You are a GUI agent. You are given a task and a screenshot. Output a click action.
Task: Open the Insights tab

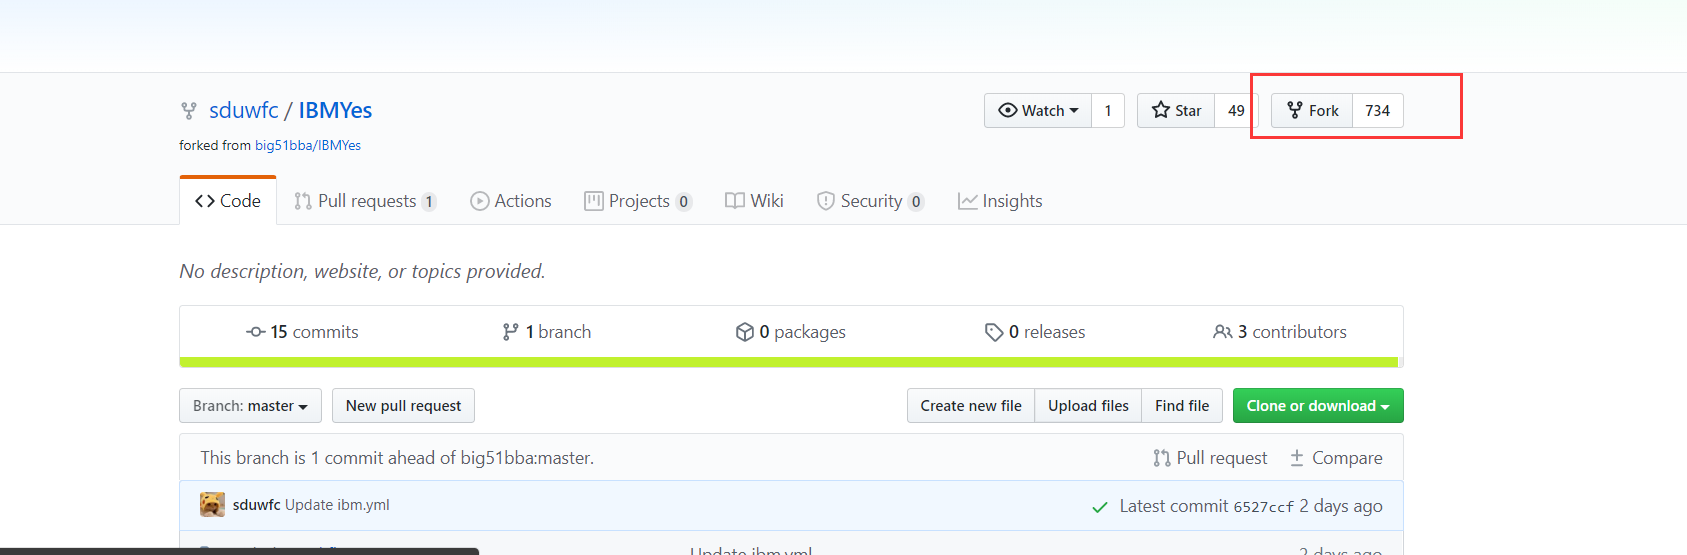1000,201
